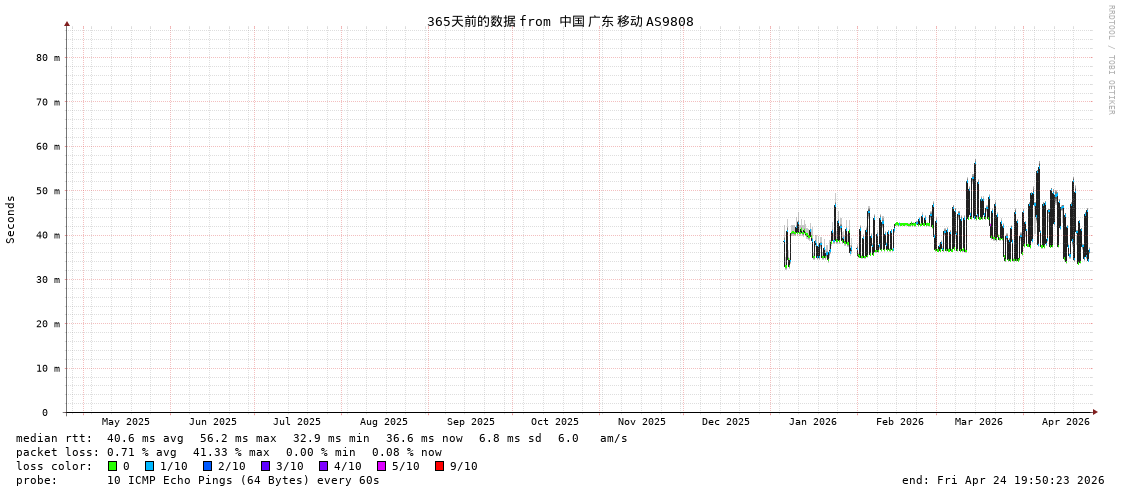The height and width of the screenshot is (494, 1121).
Task: Click the red 9/10 loss swatch
Action: 439,466
